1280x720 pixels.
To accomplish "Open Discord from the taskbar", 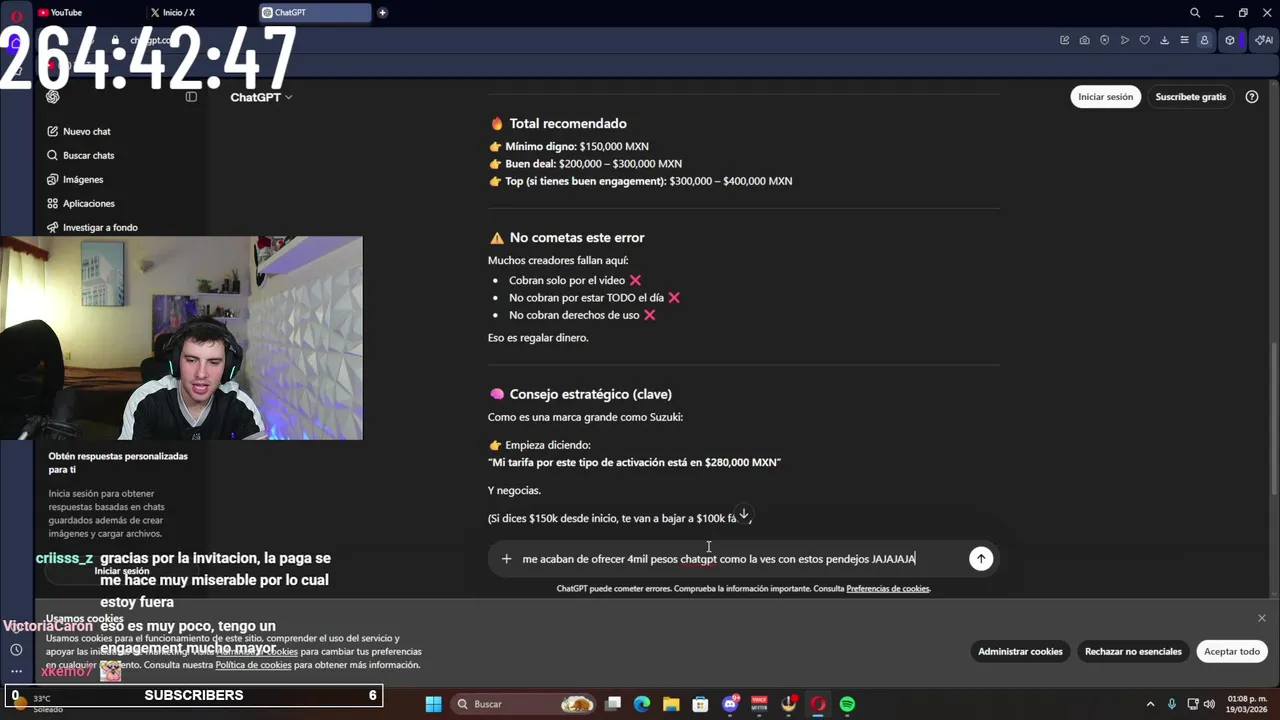I will (730, 704).
